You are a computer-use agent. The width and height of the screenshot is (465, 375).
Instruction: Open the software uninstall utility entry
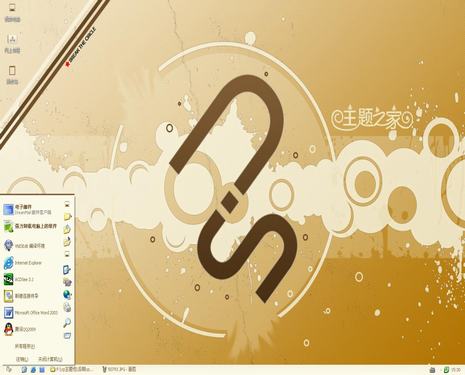pyautogui.click(x=30, y=226)
